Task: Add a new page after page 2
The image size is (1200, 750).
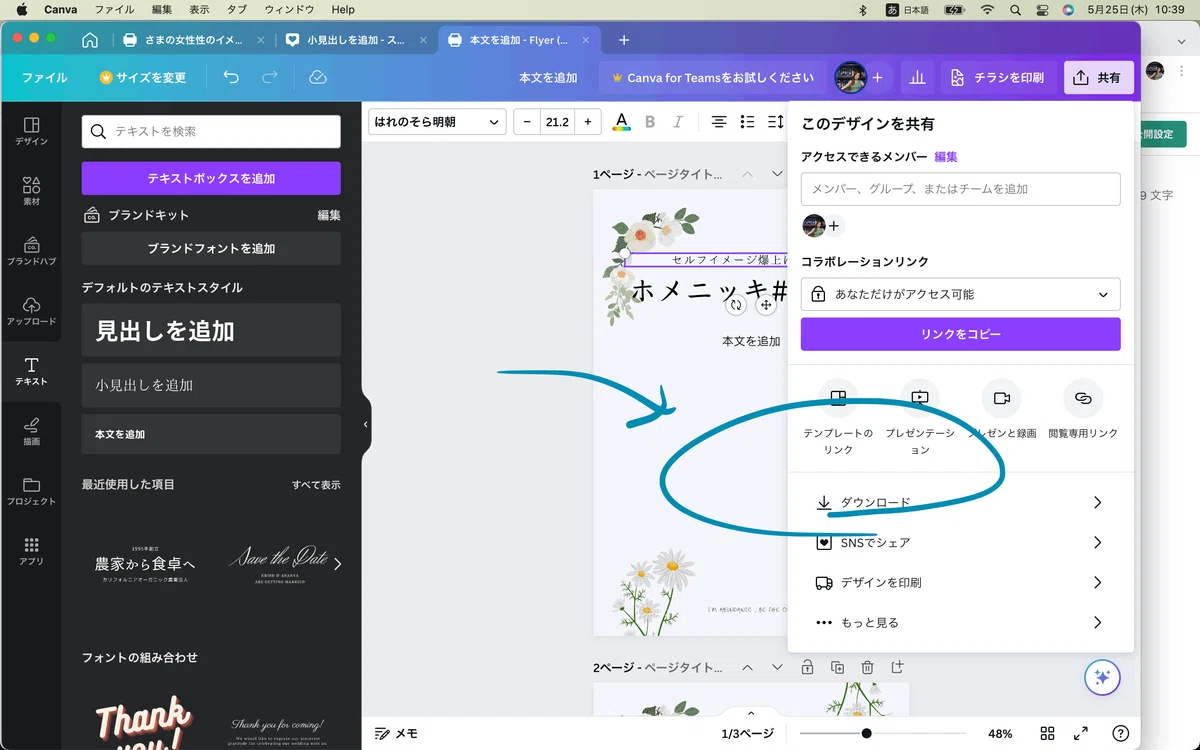Action: 897,667
